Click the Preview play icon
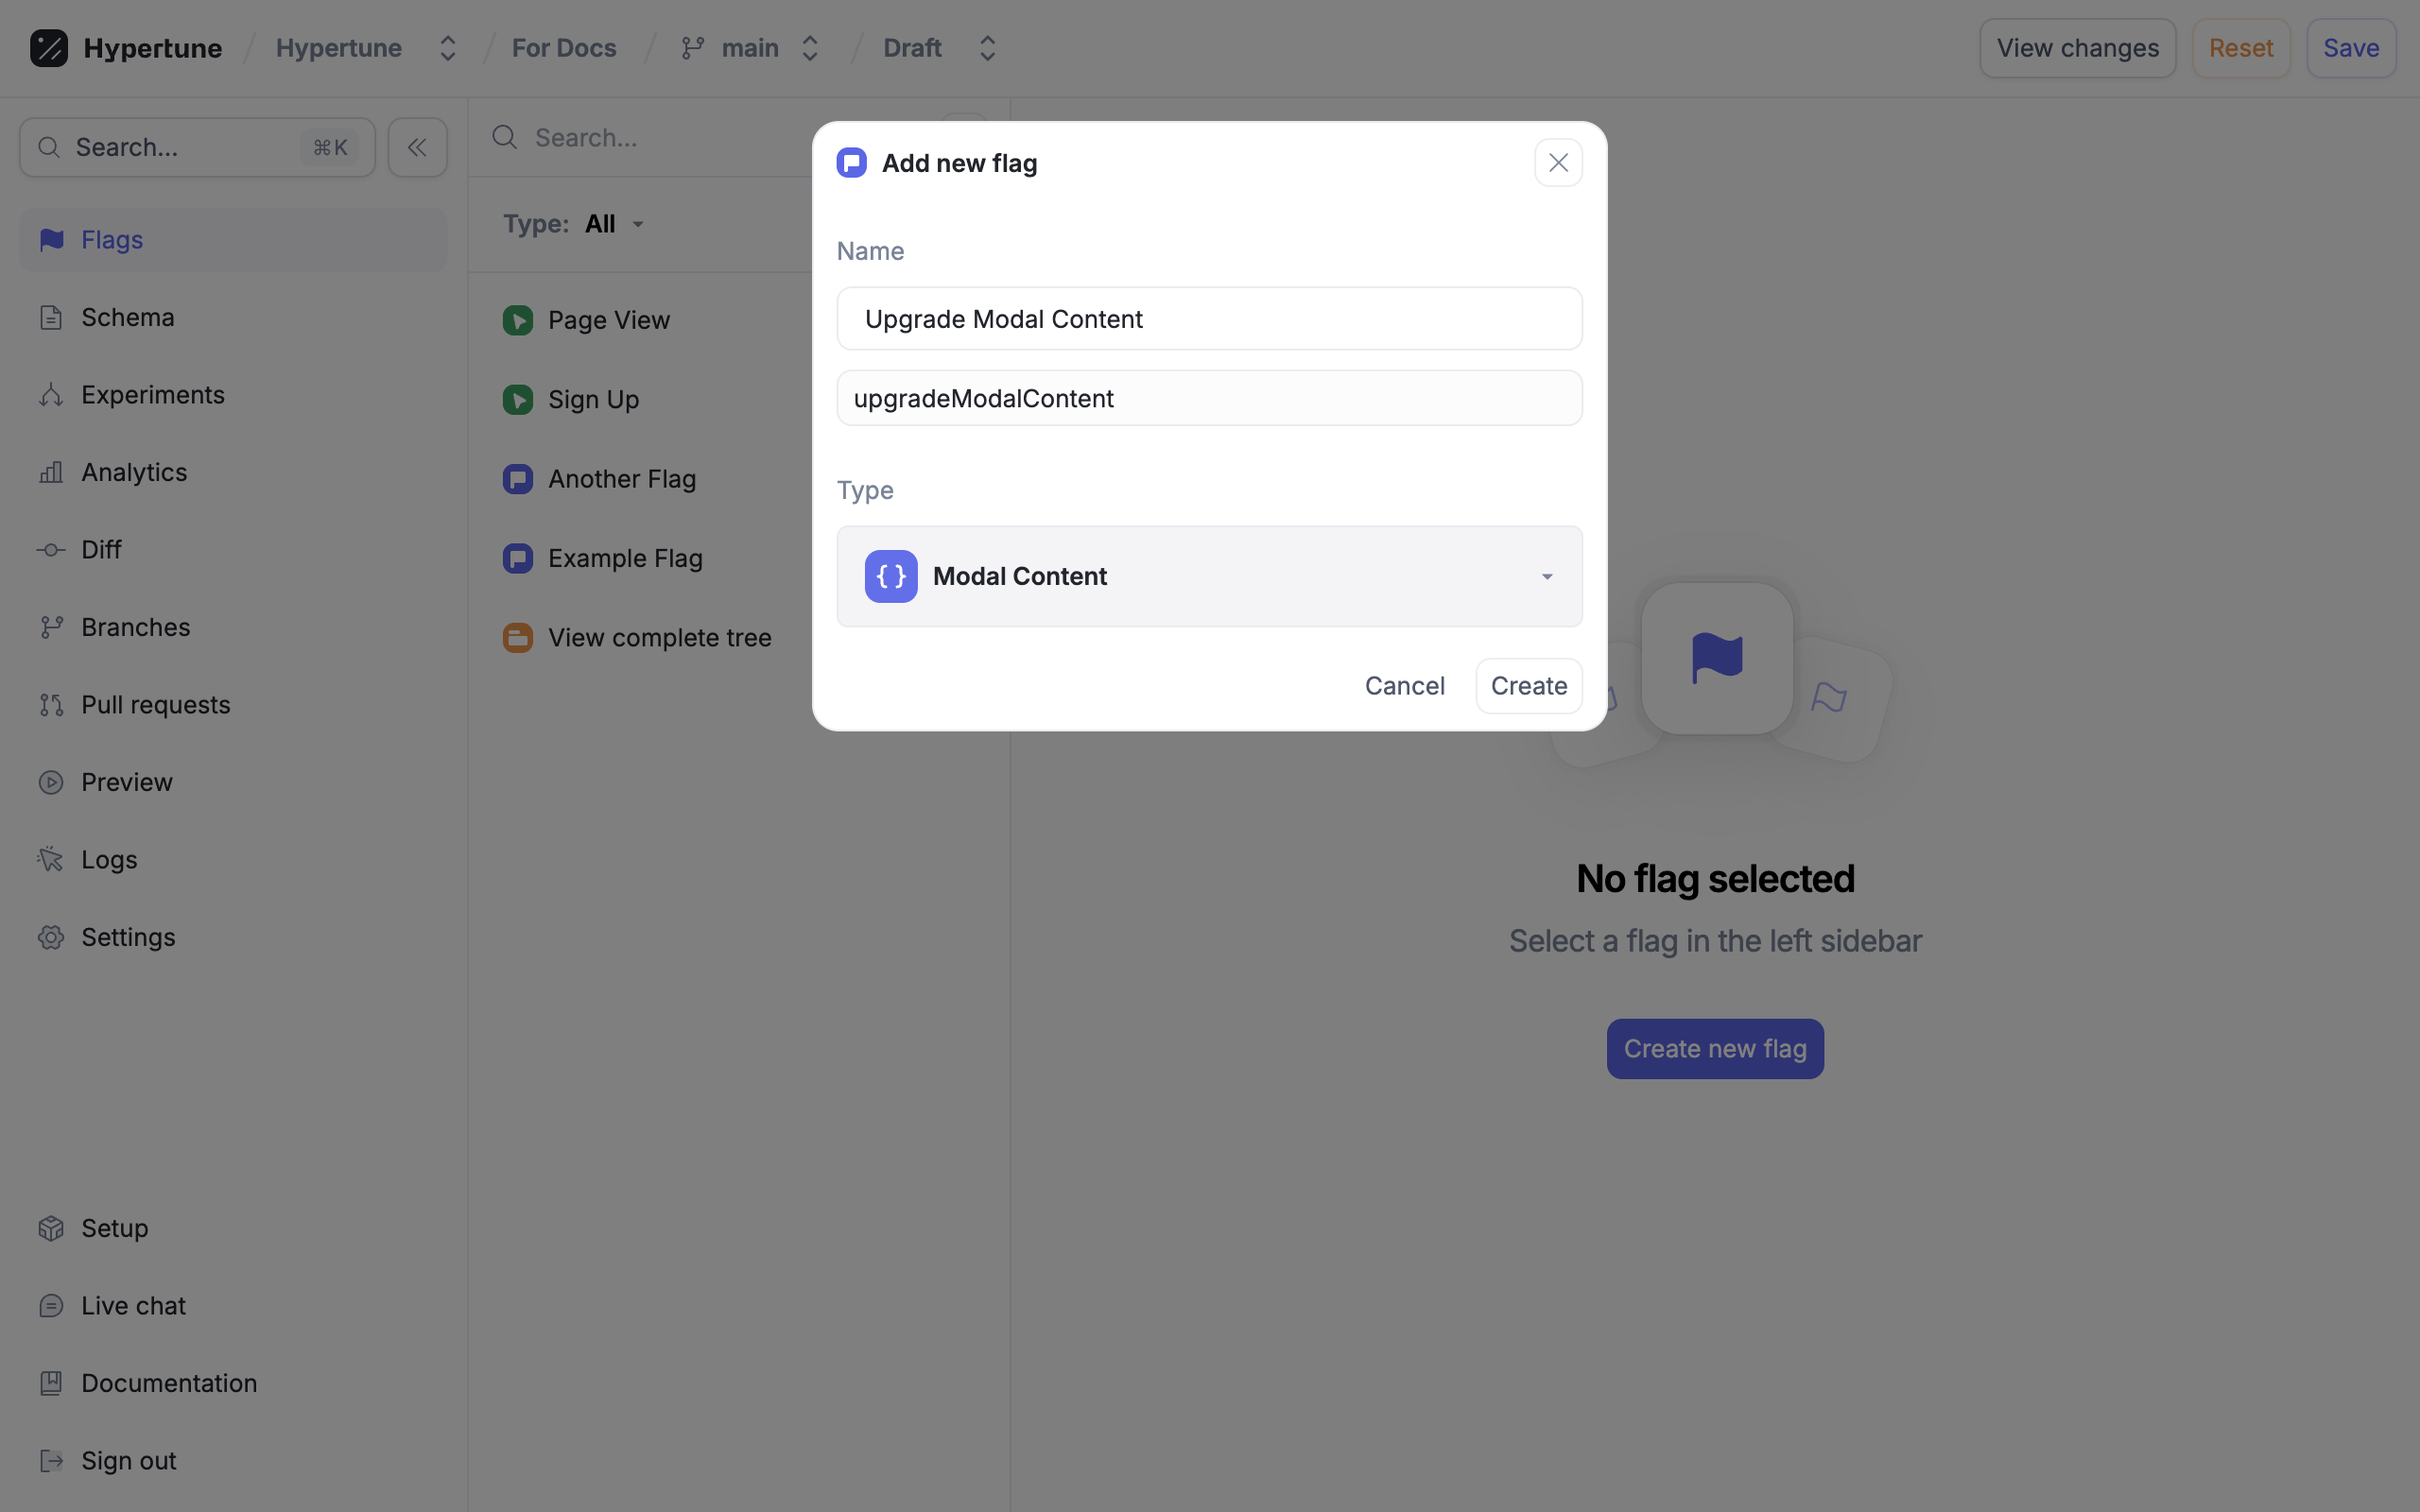The height and width of the screenshot is (1512, 2420). tap(51, 782)
